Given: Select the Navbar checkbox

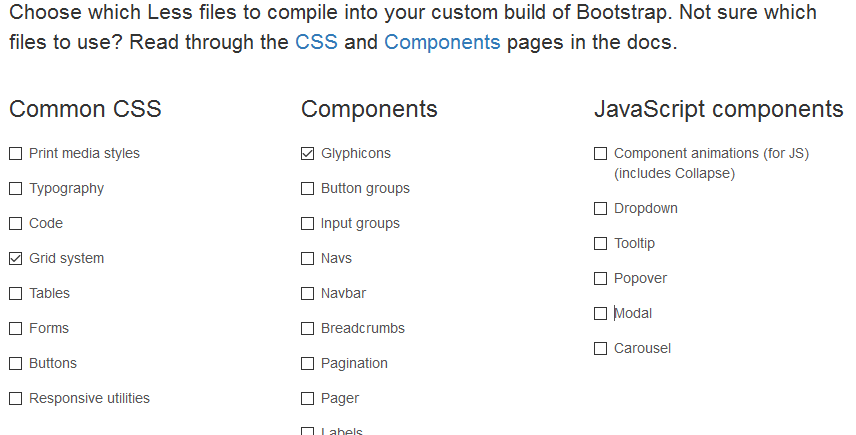Looking at the screenshot, I should pos(308,294).
